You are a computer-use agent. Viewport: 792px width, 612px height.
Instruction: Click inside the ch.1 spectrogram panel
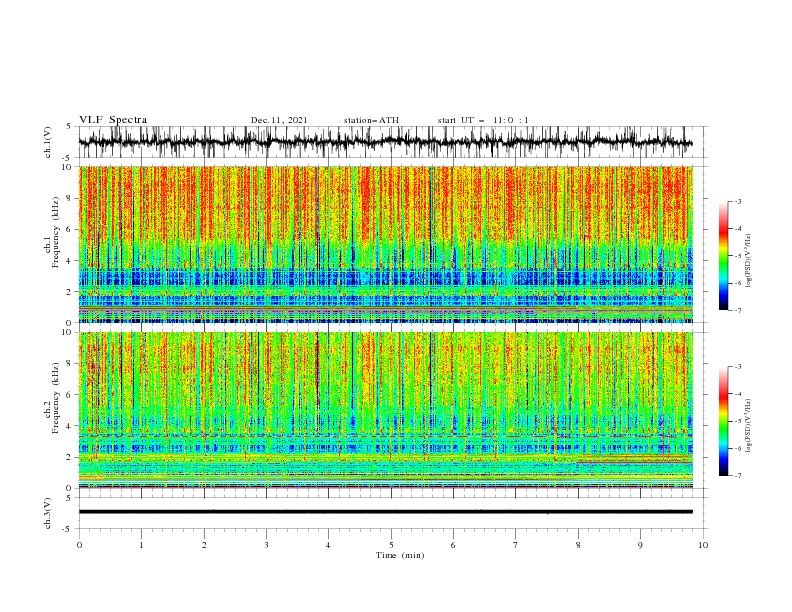tap(385, 244)
